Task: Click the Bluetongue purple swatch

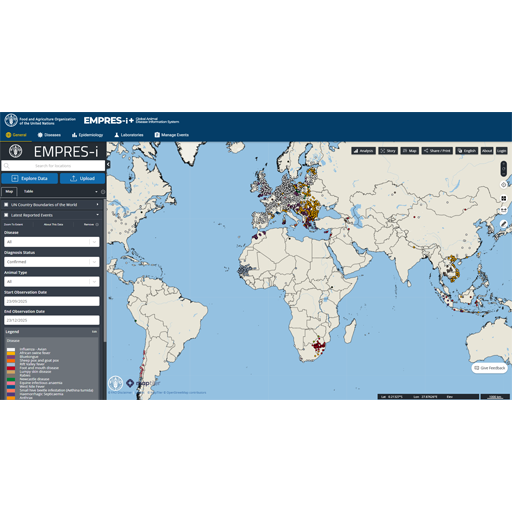Action: coord(11,357)
